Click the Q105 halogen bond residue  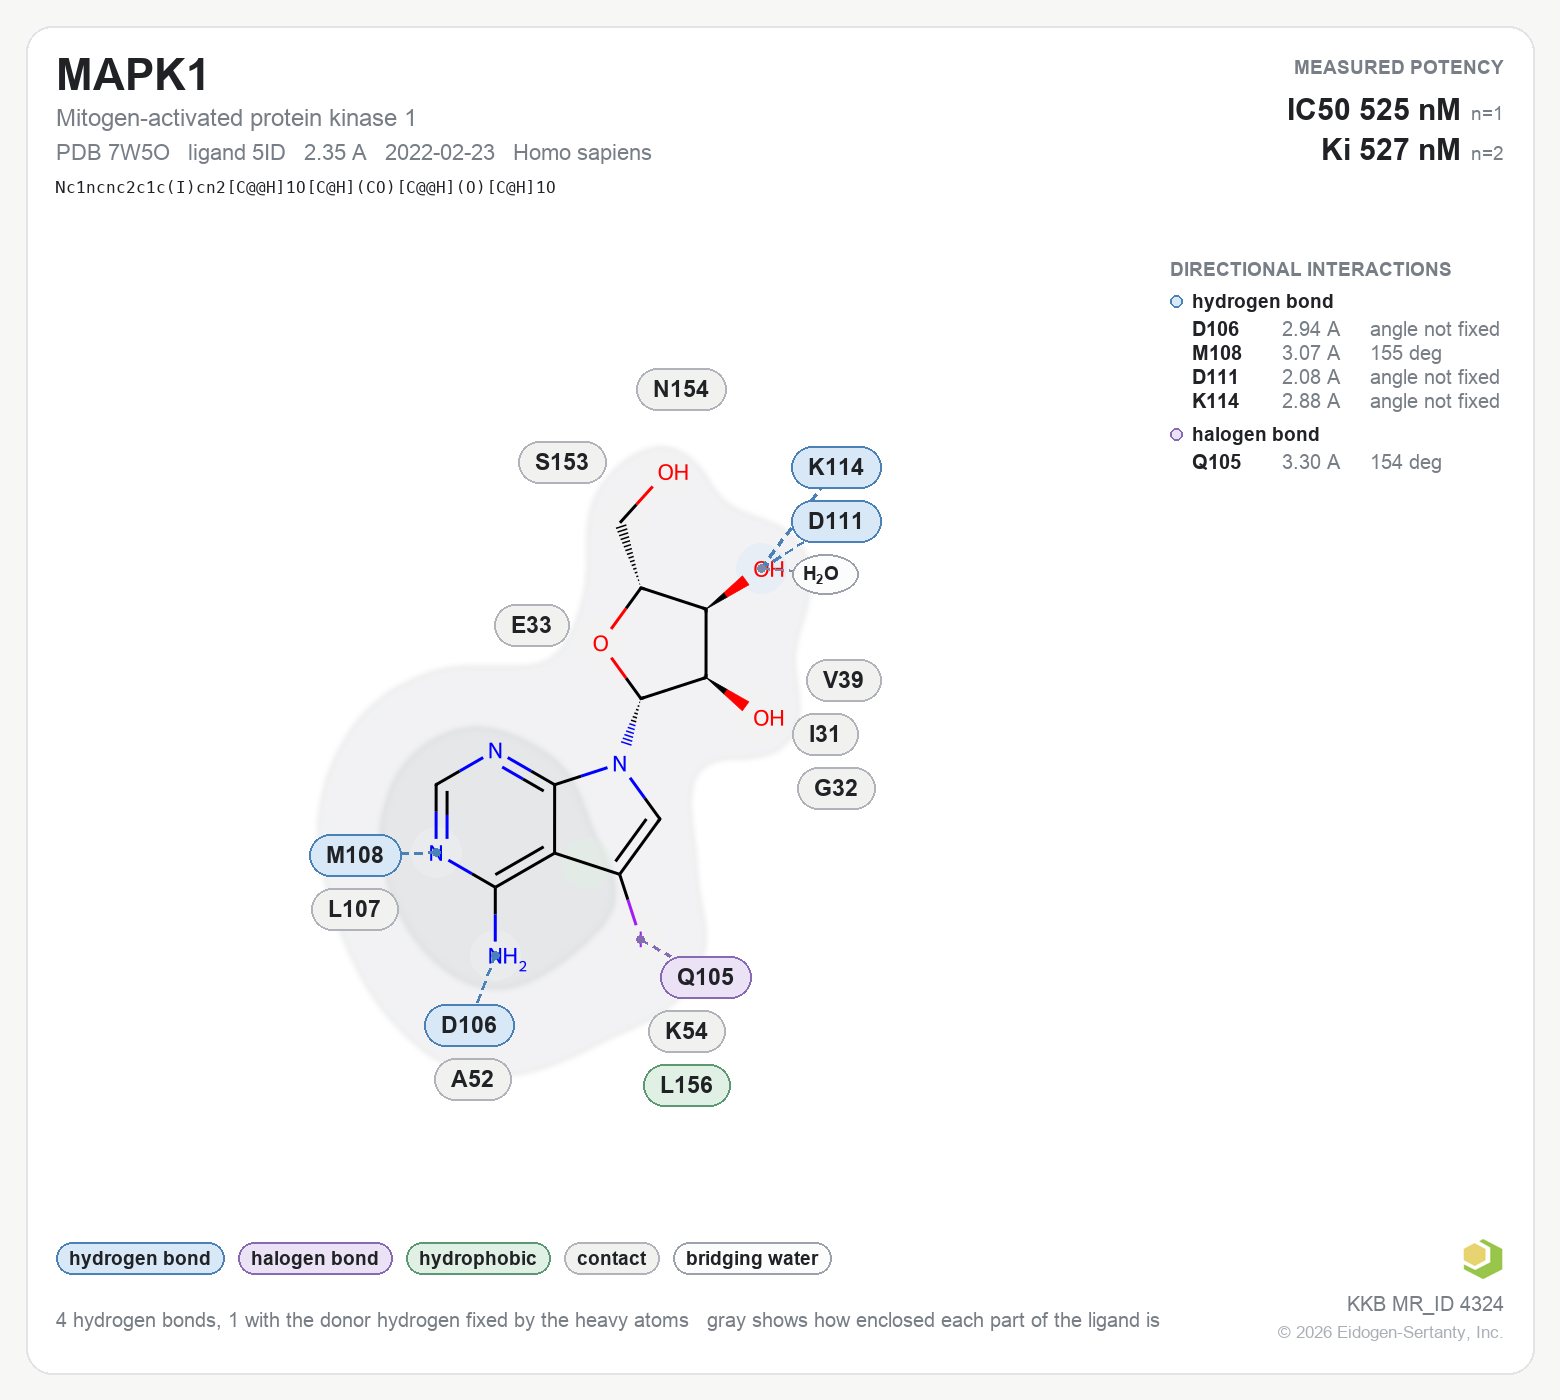click(705, 977)
